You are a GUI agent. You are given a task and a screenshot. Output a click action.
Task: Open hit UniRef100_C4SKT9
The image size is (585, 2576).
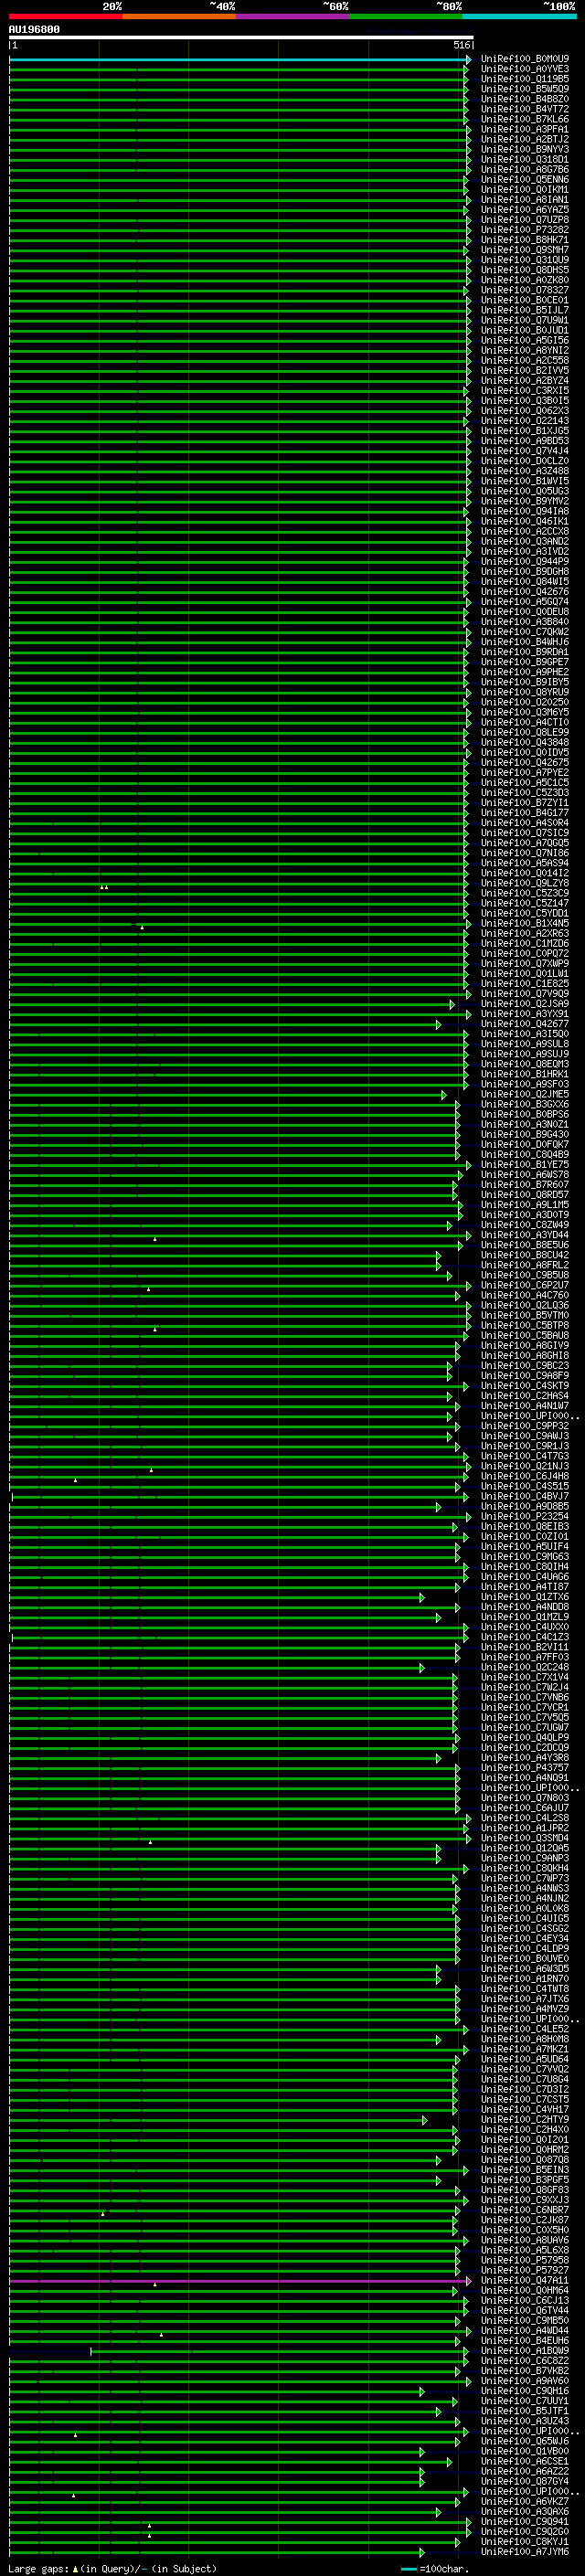(525, 1386)
